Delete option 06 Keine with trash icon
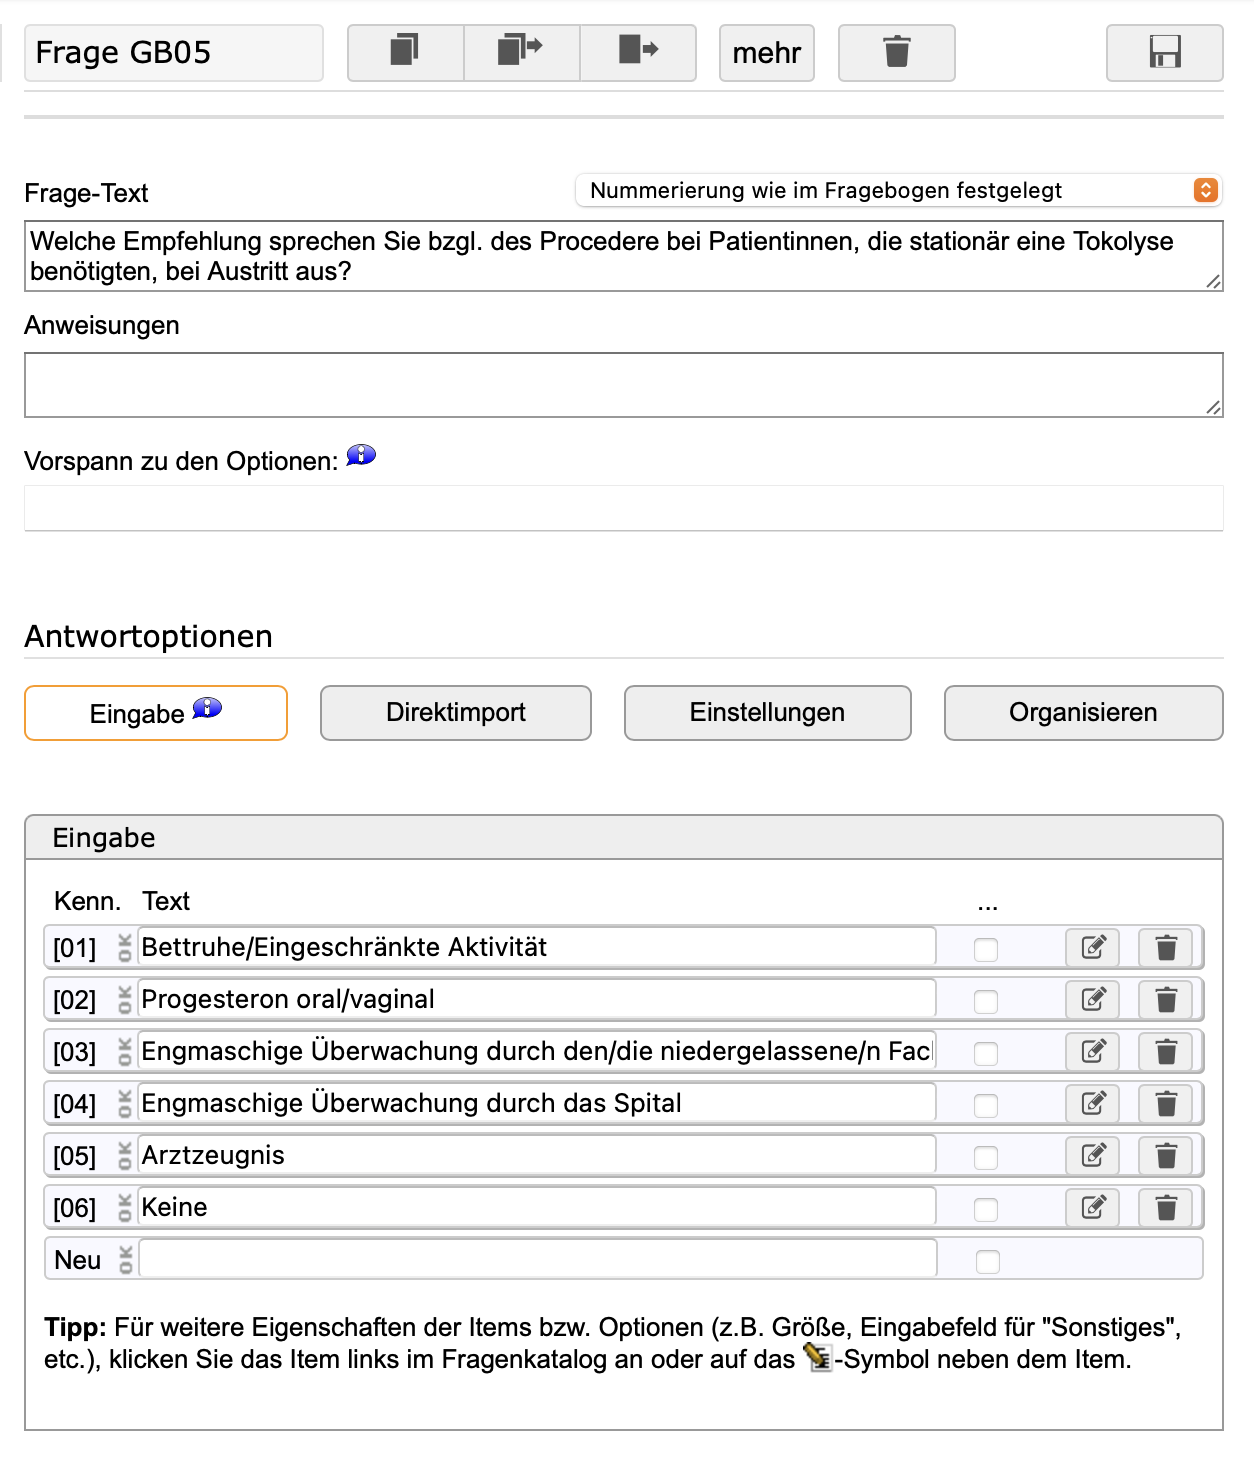1254x1458 pixels. click(1166, 1208)
